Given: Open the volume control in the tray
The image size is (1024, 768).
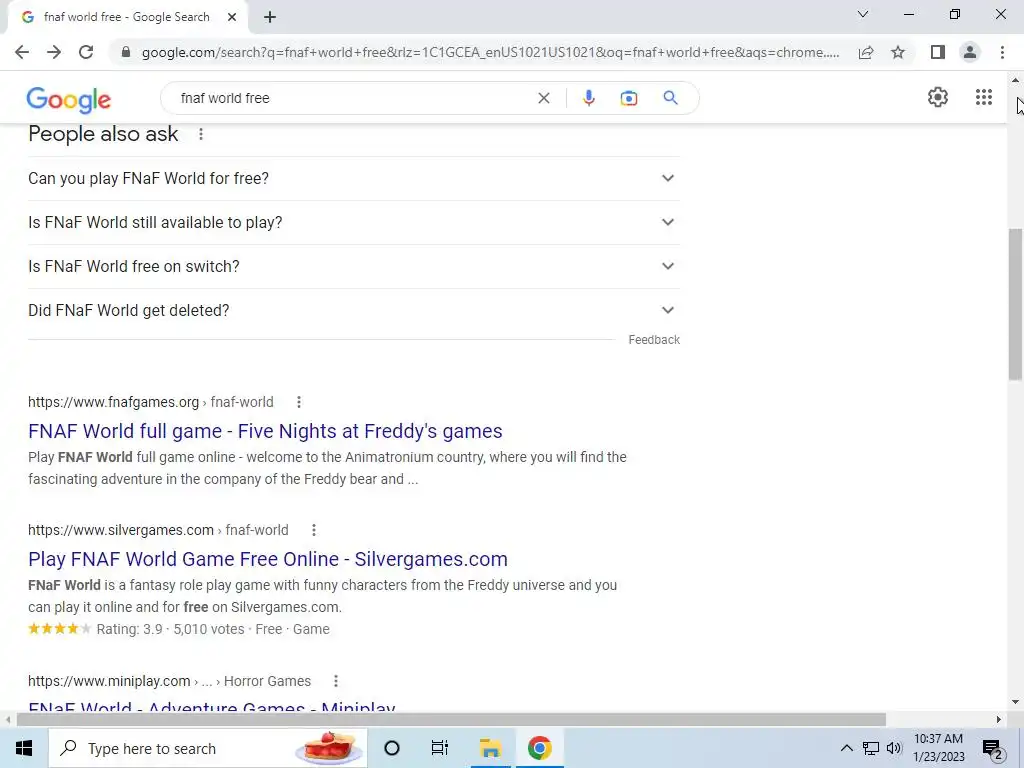Looking at the screenshot, I should [x=894, y=748].
